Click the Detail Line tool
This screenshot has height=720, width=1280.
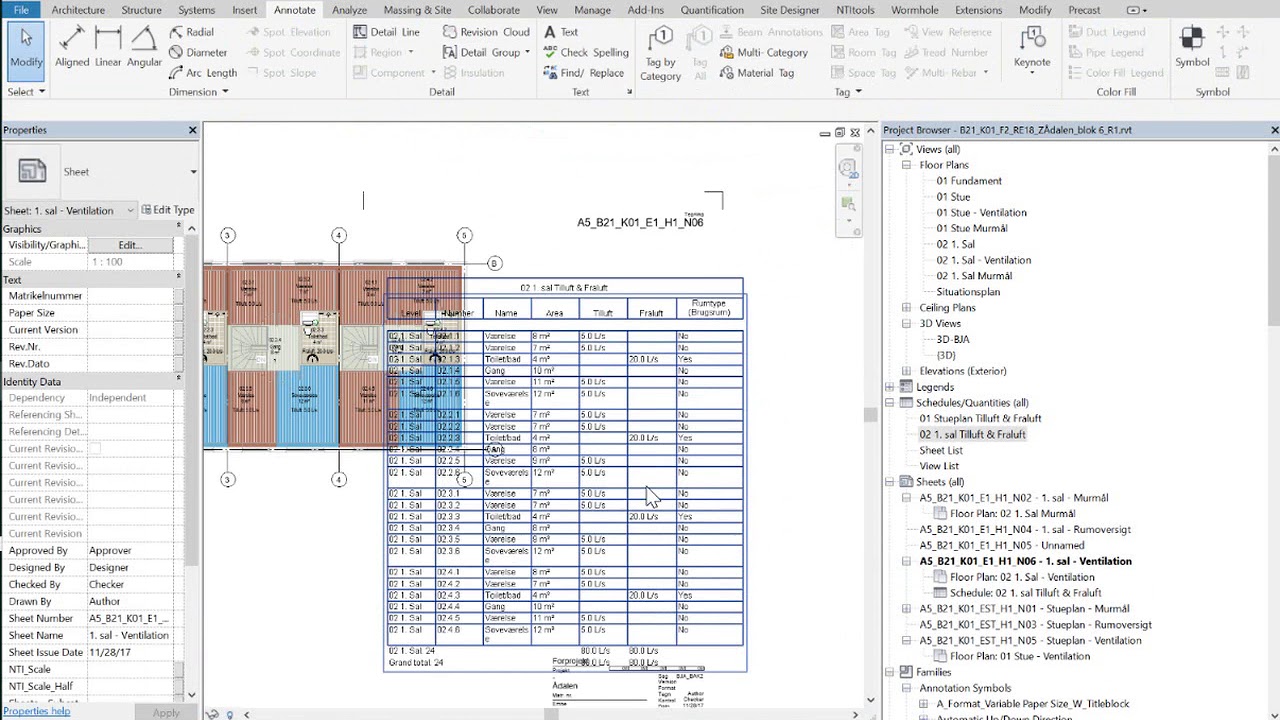pyautogui.click(x=387, y=32)
